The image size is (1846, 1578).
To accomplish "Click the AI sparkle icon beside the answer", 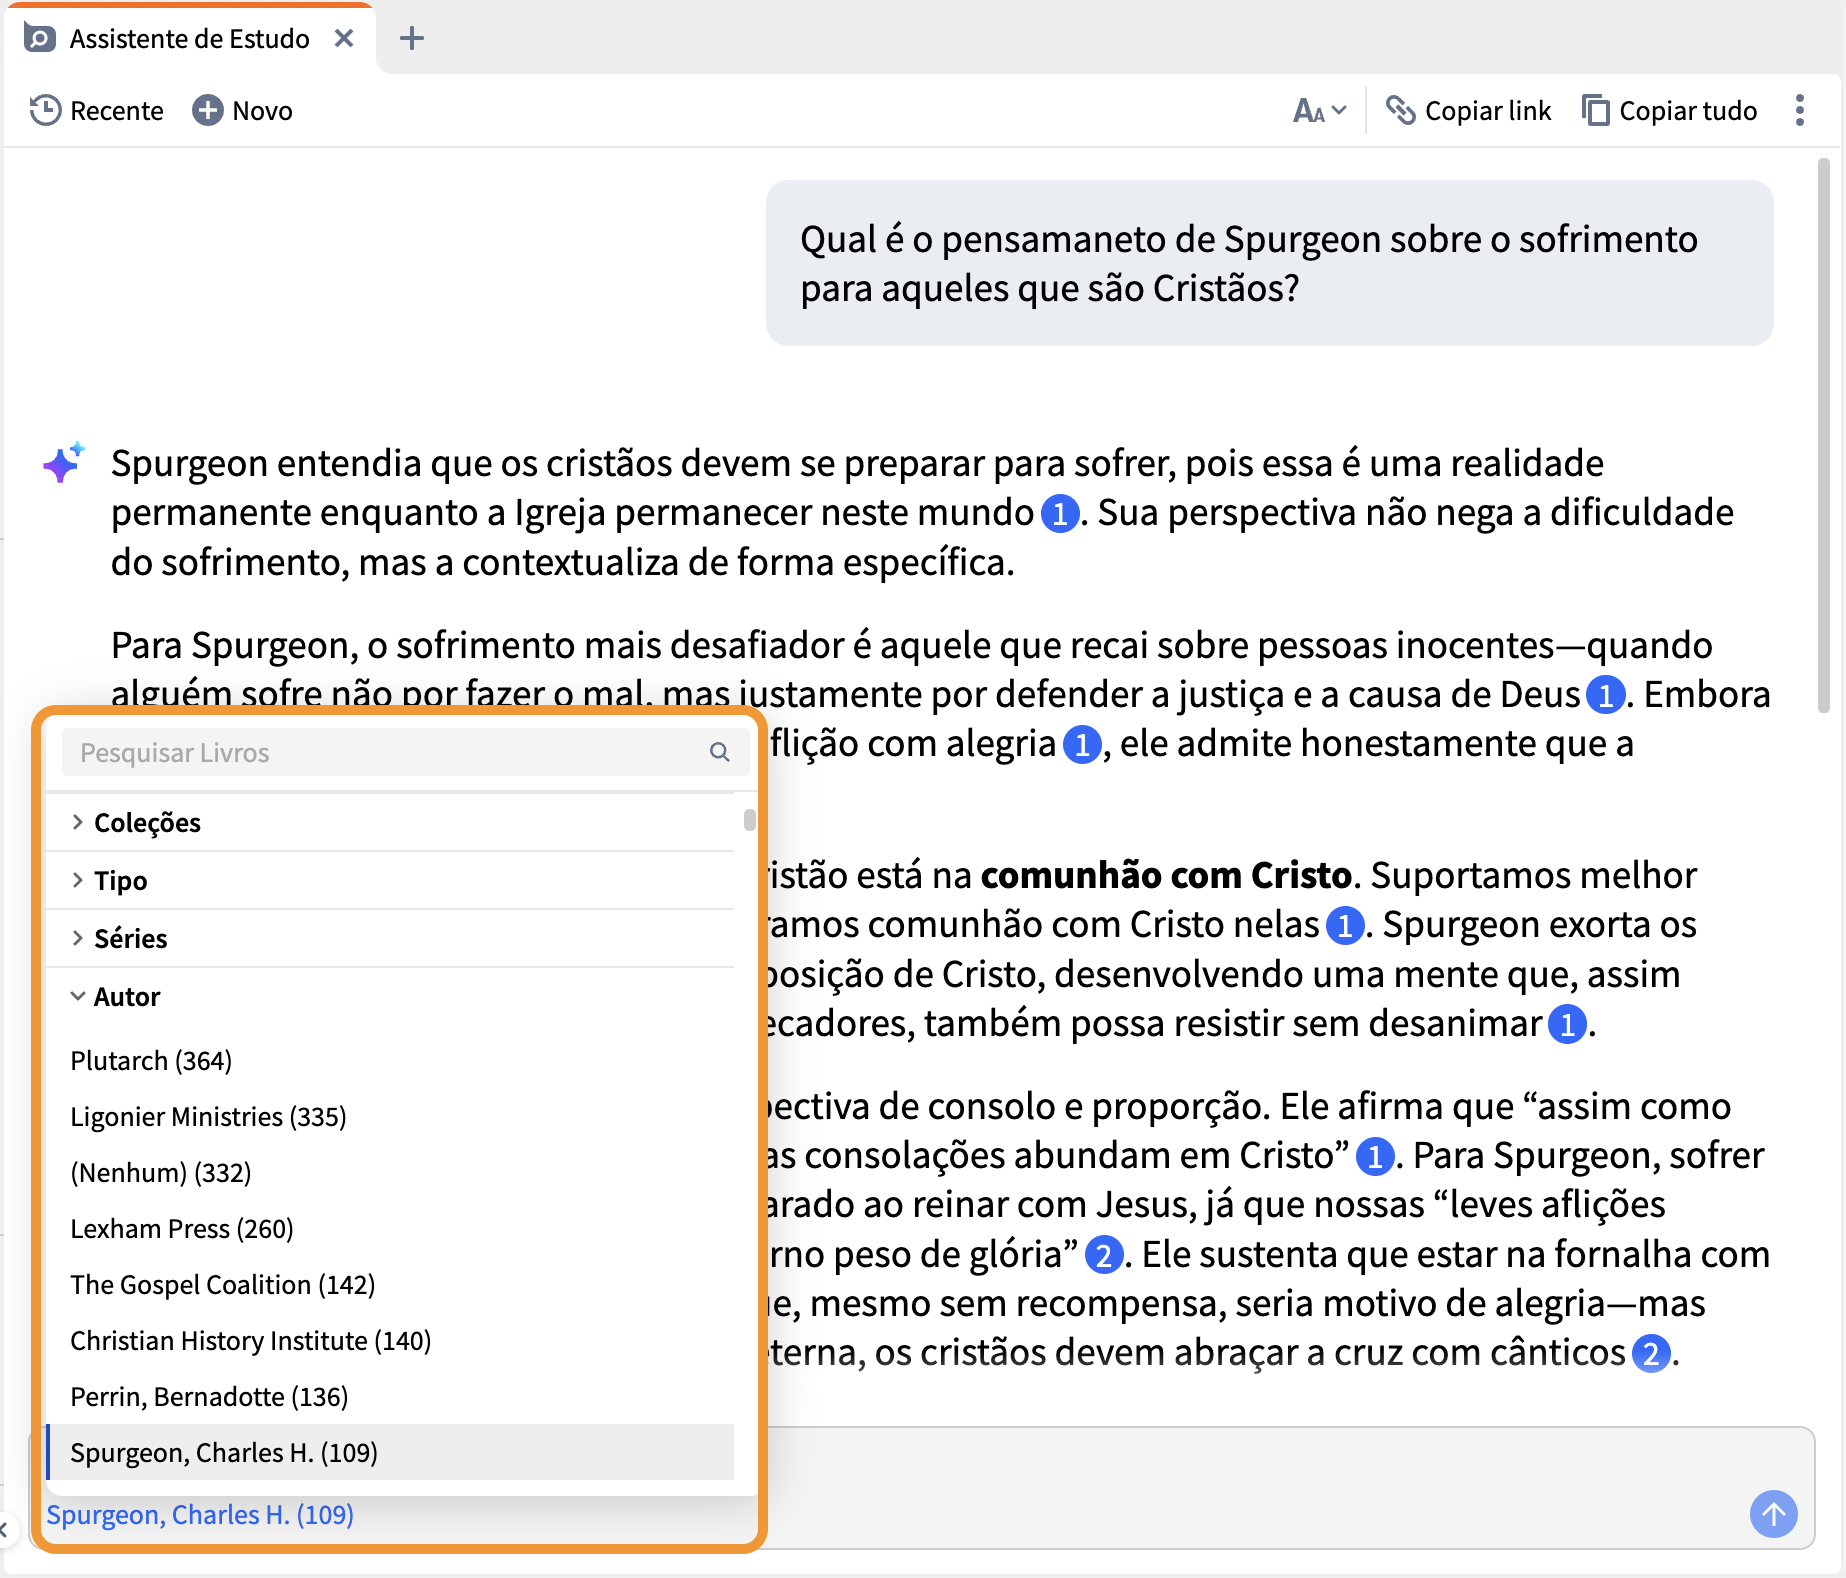I will [64, 464].
